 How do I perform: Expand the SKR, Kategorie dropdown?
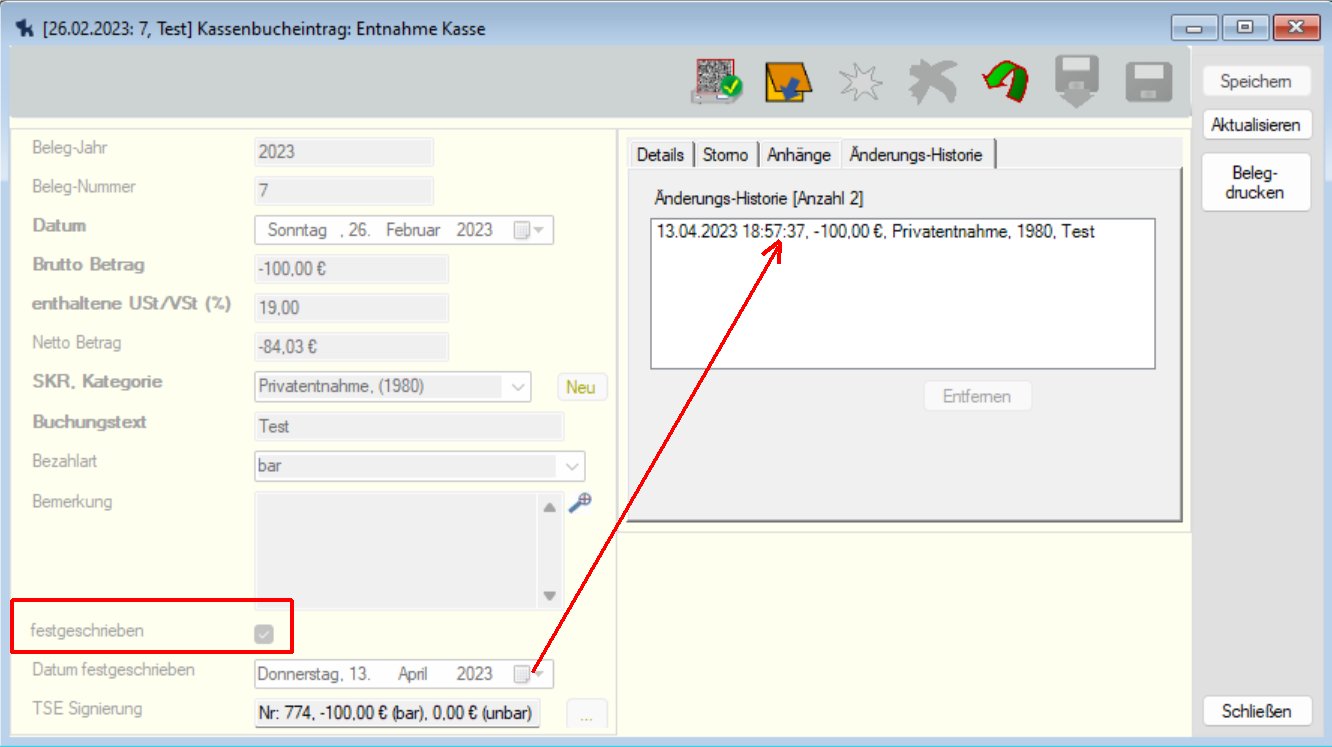click(519, 387)
